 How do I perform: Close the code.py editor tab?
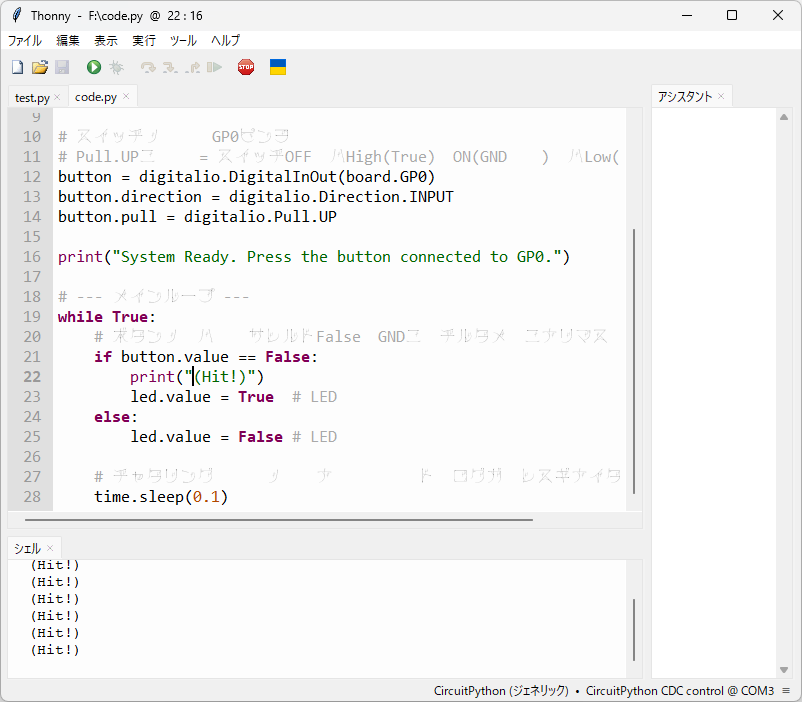coord(126,97)
